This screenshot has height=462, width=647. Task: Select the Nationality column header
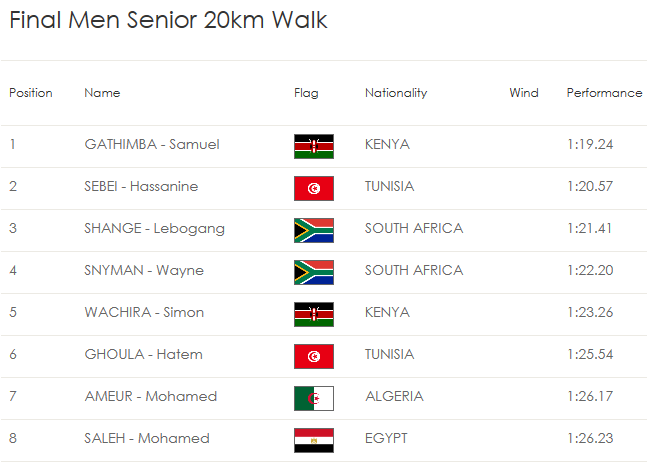click(x=396, y=93)
